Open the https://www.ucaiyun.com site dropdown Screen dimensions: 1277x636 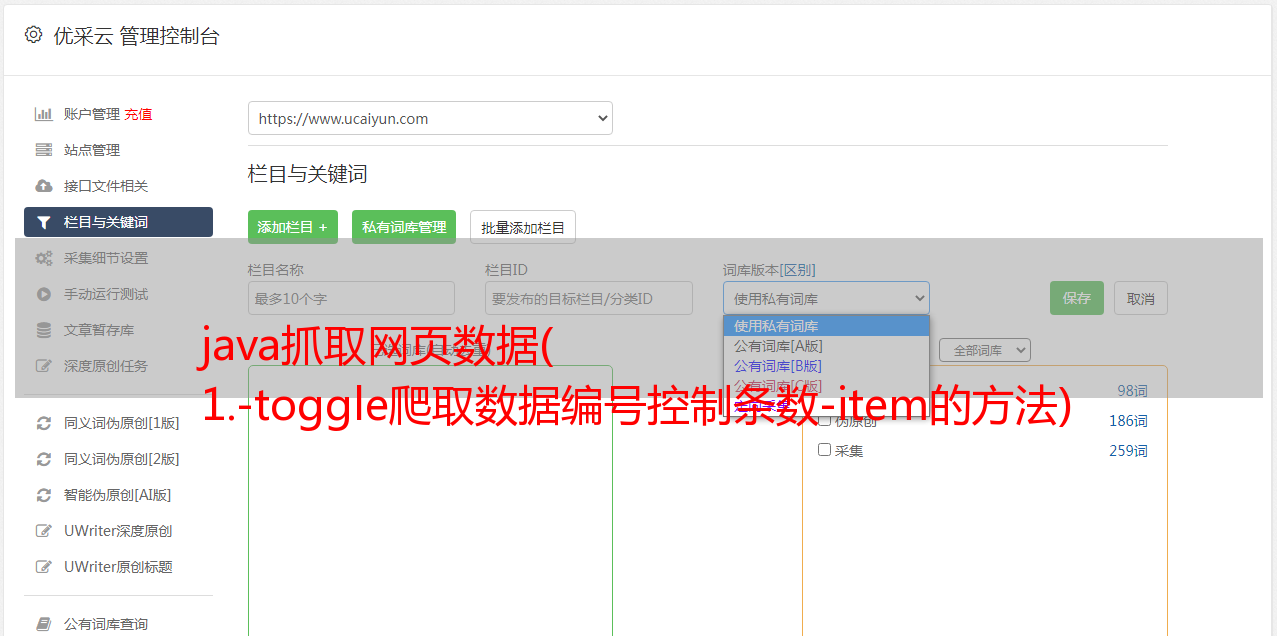pyautogui.click(x=430, y=118)
